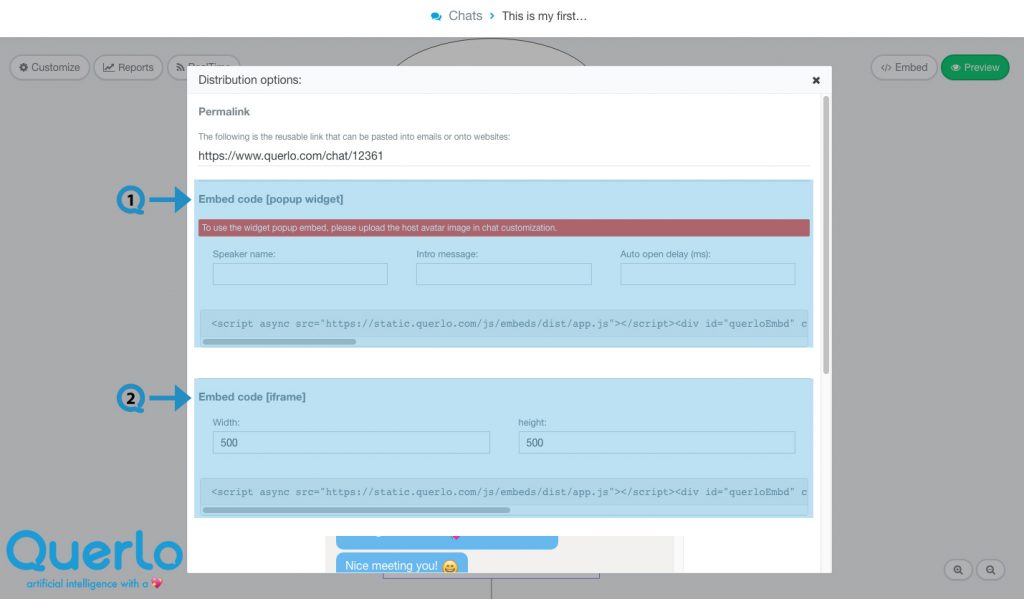Click the dialog vertical scrollbar
The image size is (1024, 599).
(x=826, y=235)
